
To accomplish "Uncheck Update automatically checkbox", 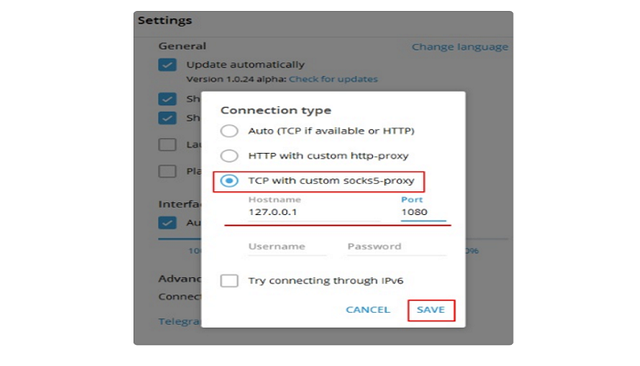I will point(167,65).
